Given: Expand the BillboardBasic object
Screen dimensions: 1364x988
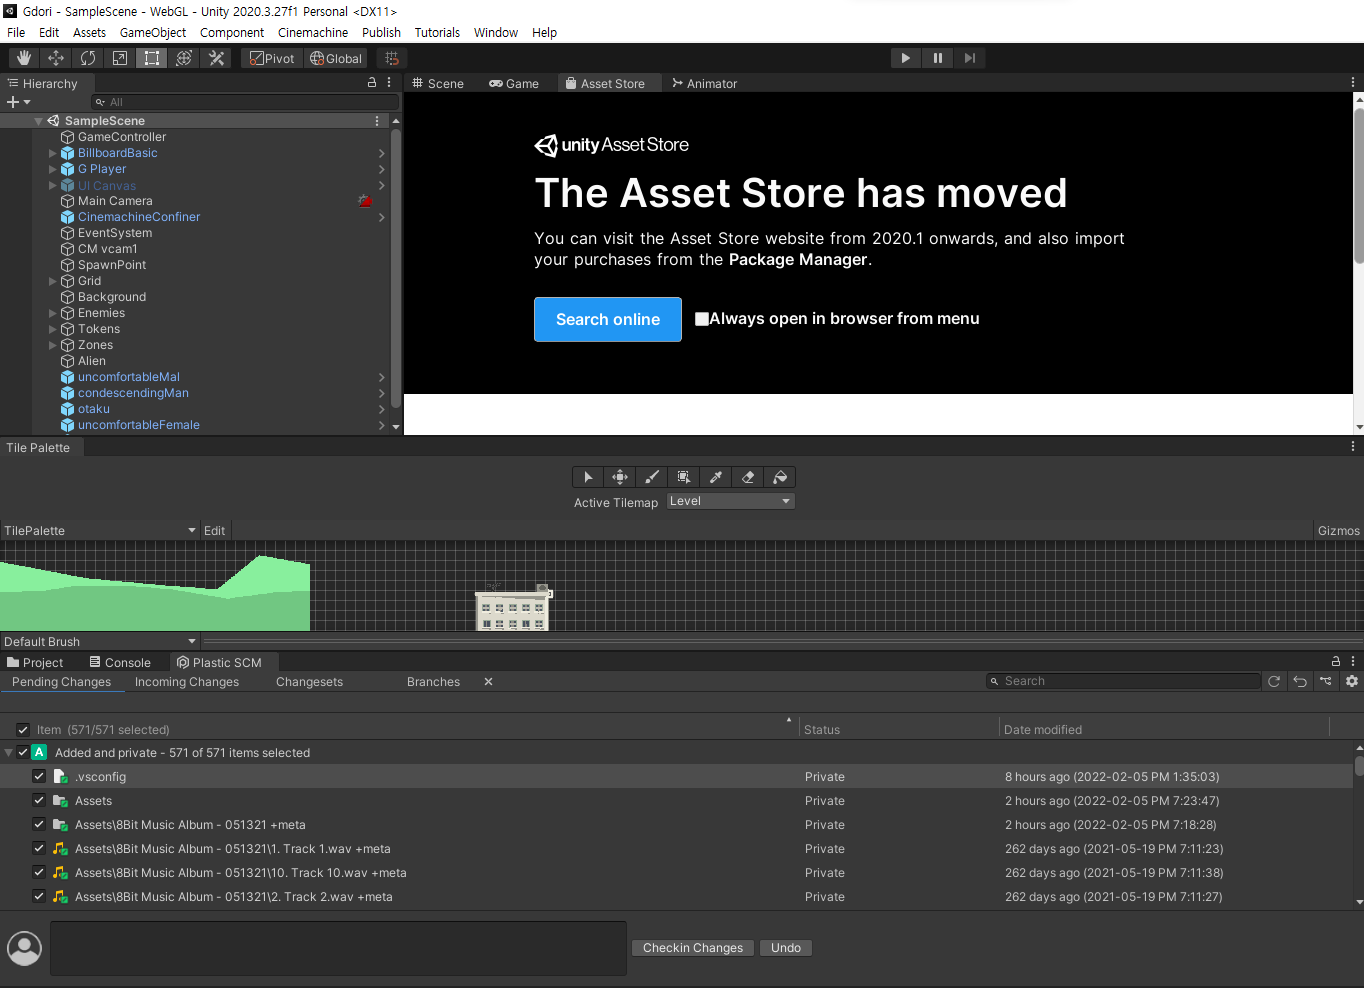Looking at the screenshot, I should [53, 153].
